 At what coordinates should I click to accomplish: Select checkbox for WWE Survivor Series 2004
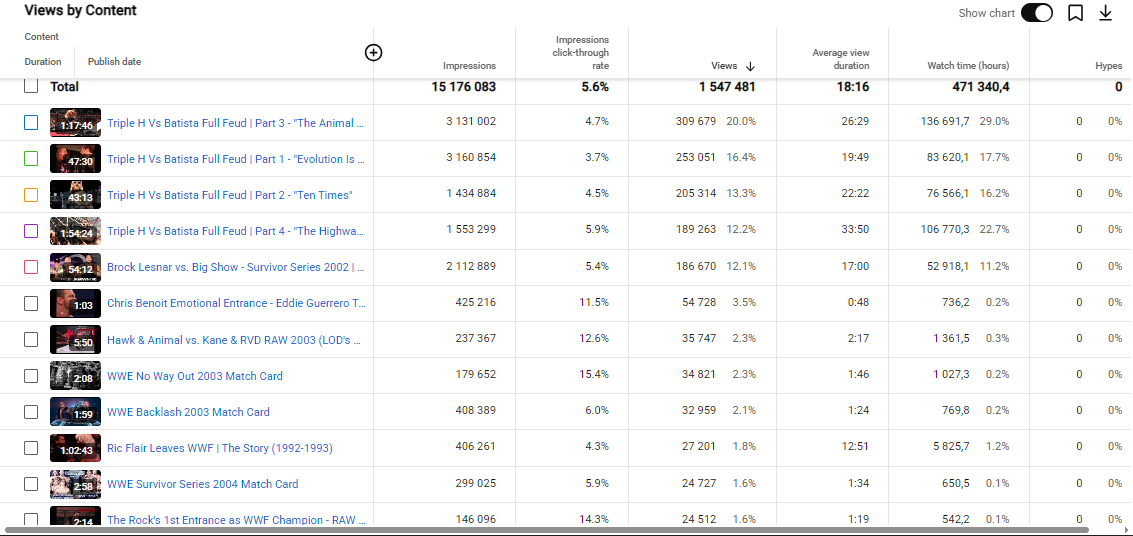click(x=31, y=484)
